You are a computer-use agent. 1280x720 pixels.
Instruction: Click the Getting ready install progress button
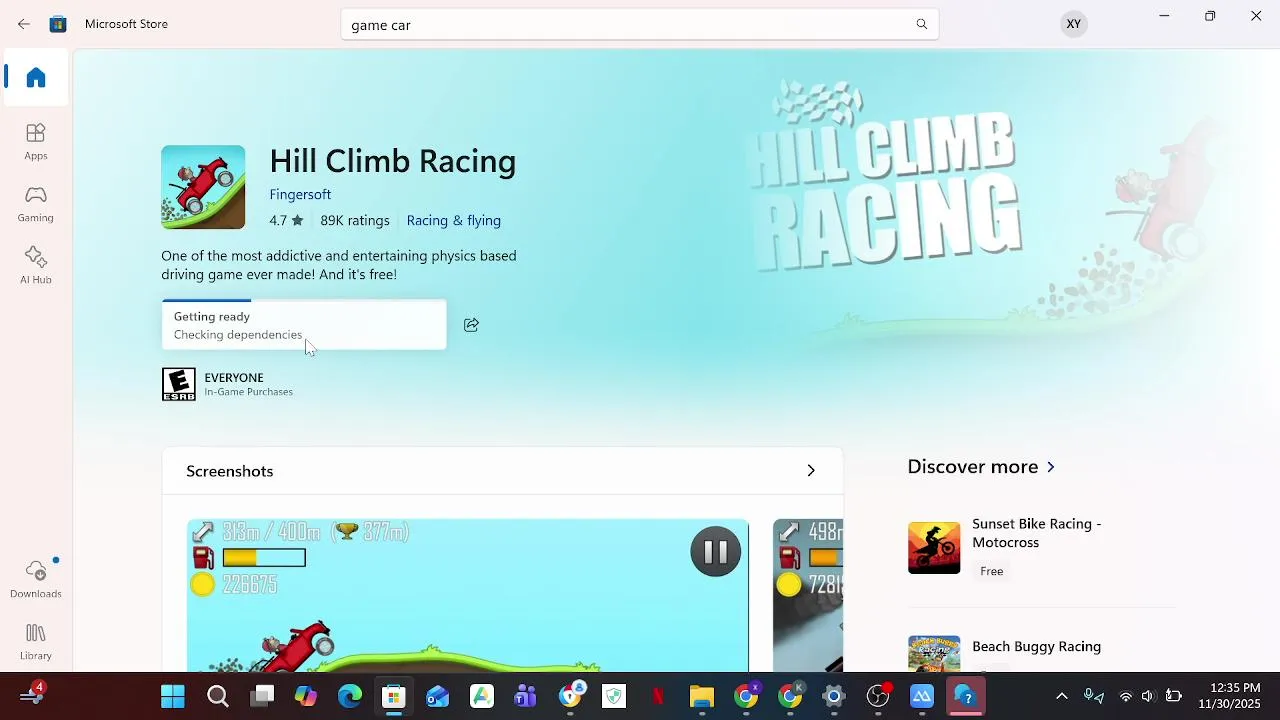[304, 325]
